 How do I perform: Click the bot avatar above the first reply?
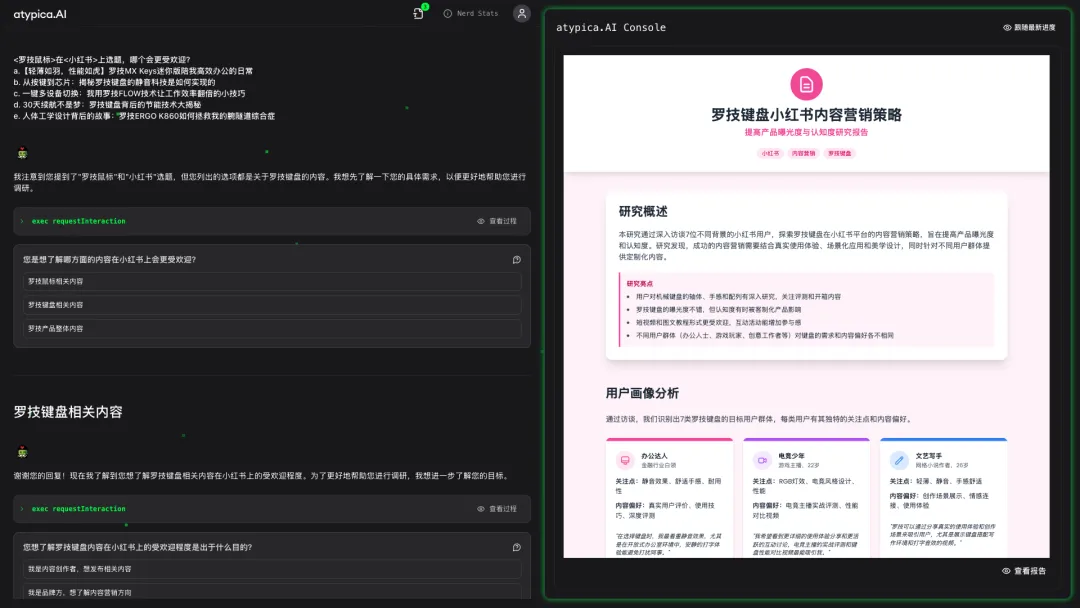[x=22, y=153]
